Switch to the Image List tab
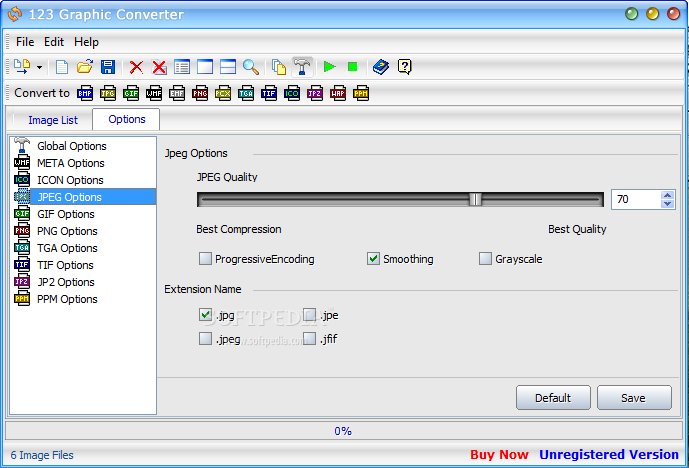This screenshot has height=468, width=689. point(53,120)
